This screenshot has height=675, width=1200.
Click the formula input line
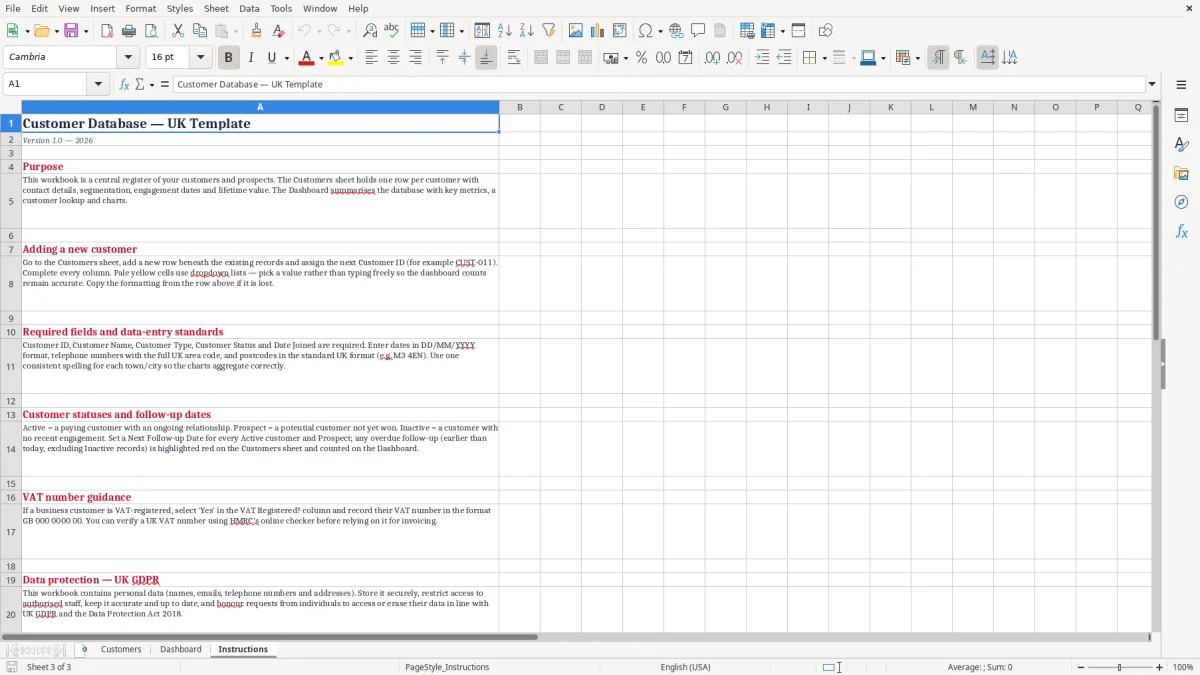pos(658,84)
